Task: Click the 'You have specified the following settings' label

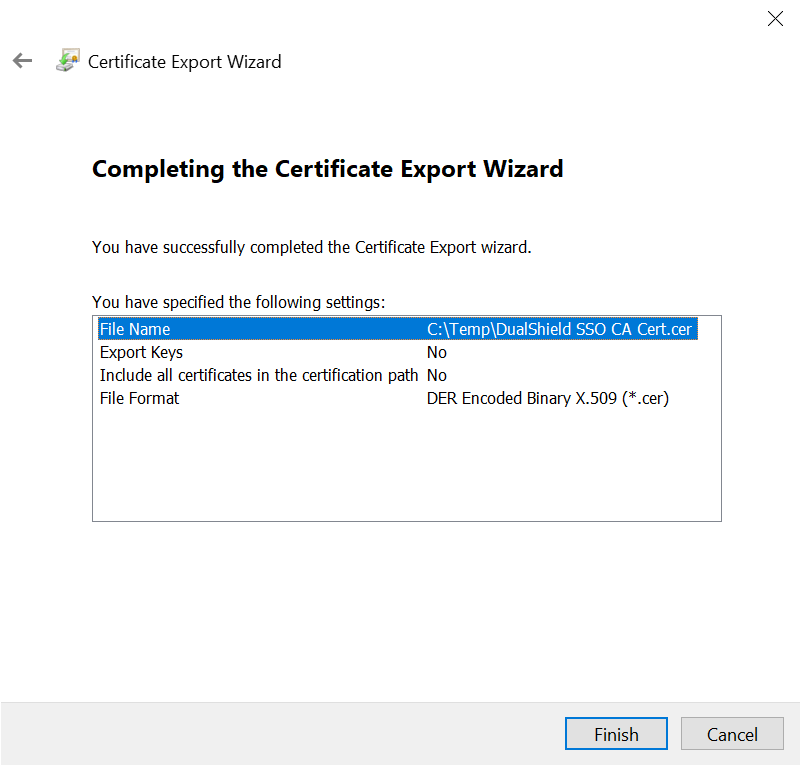Action: [238, 301]
